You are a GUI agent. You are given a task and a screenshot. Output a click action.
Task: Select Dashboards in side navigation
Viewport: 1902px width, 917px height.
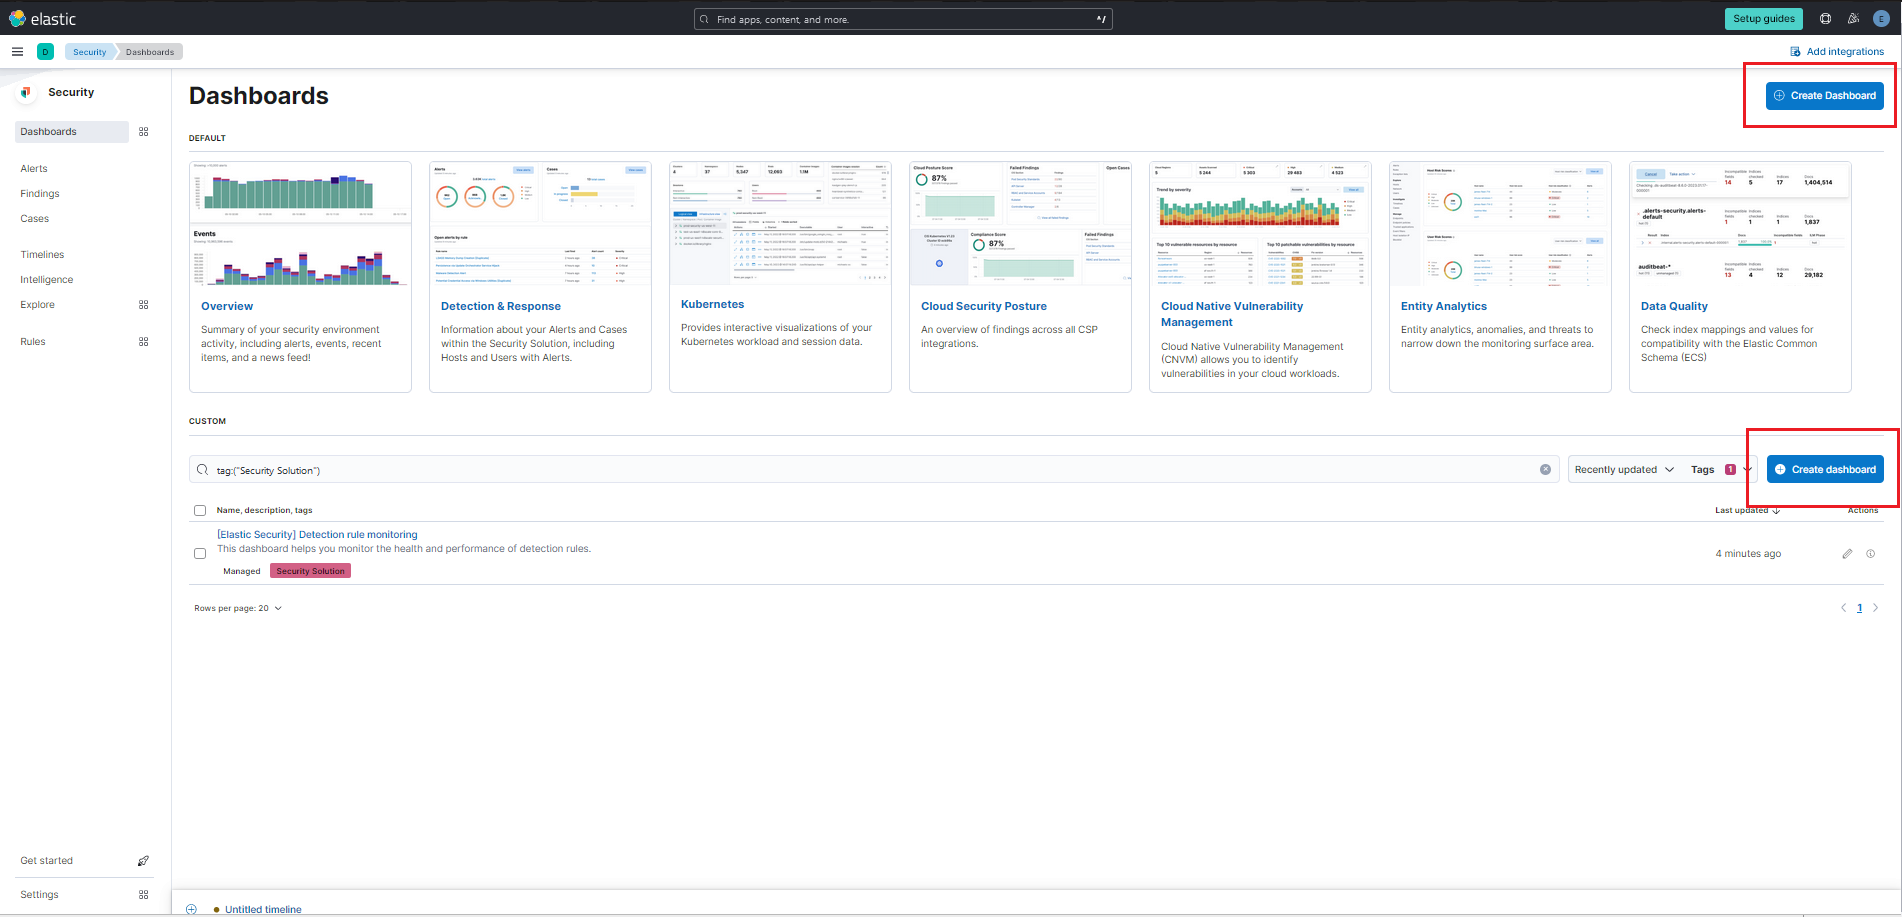[72, 132]
